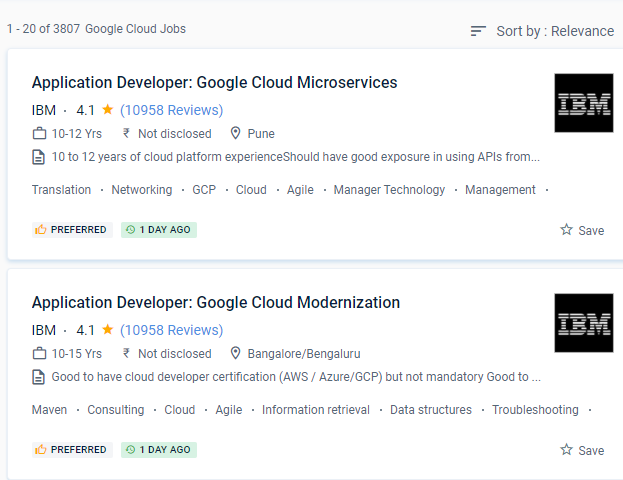Click the PREFERRED badge on Microservices job

pos(70,229)
